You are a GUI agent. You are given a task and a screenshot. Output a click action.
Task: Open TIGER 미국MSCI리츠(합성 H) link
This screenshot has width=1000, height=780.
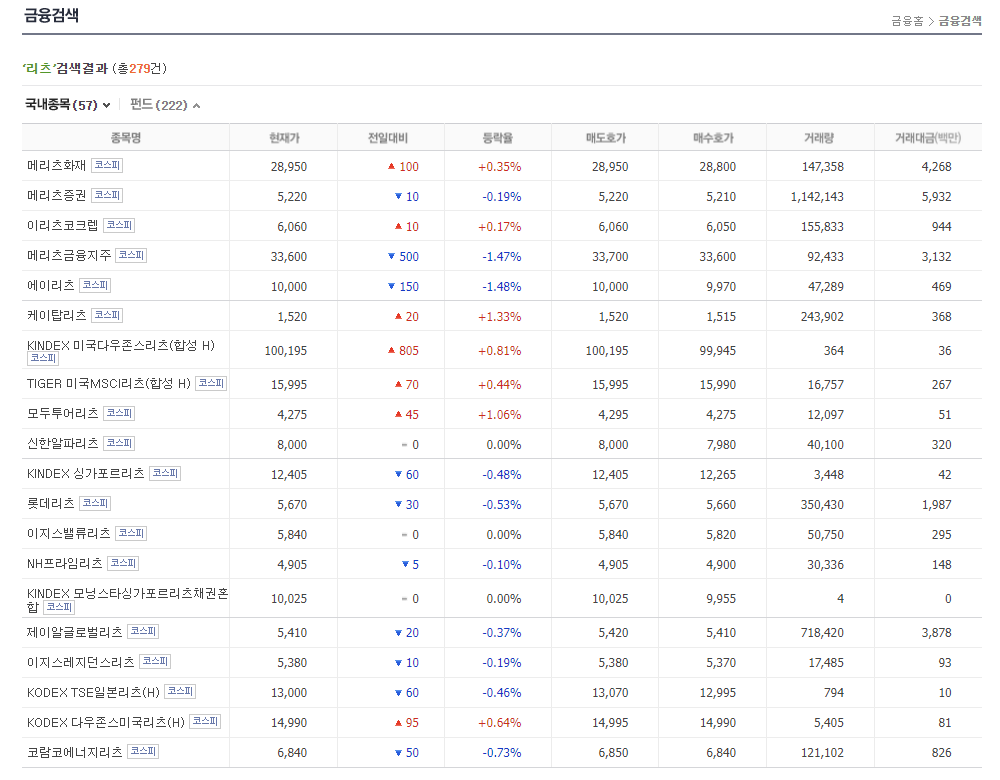[108, 384]
